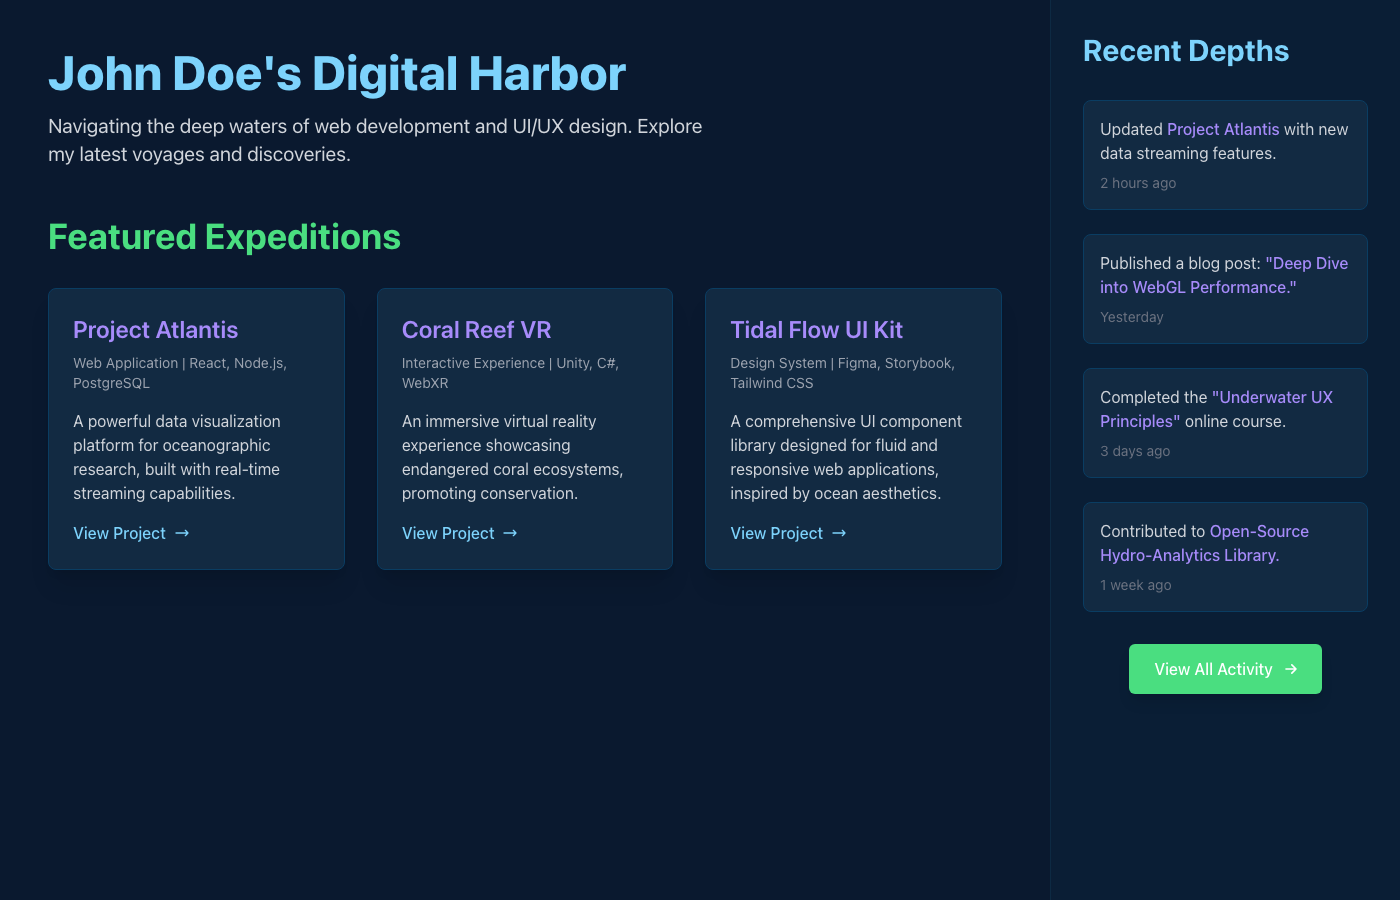
Task: Open the Project Atlantis link in Recent Depths
Action: point(1222,129)
